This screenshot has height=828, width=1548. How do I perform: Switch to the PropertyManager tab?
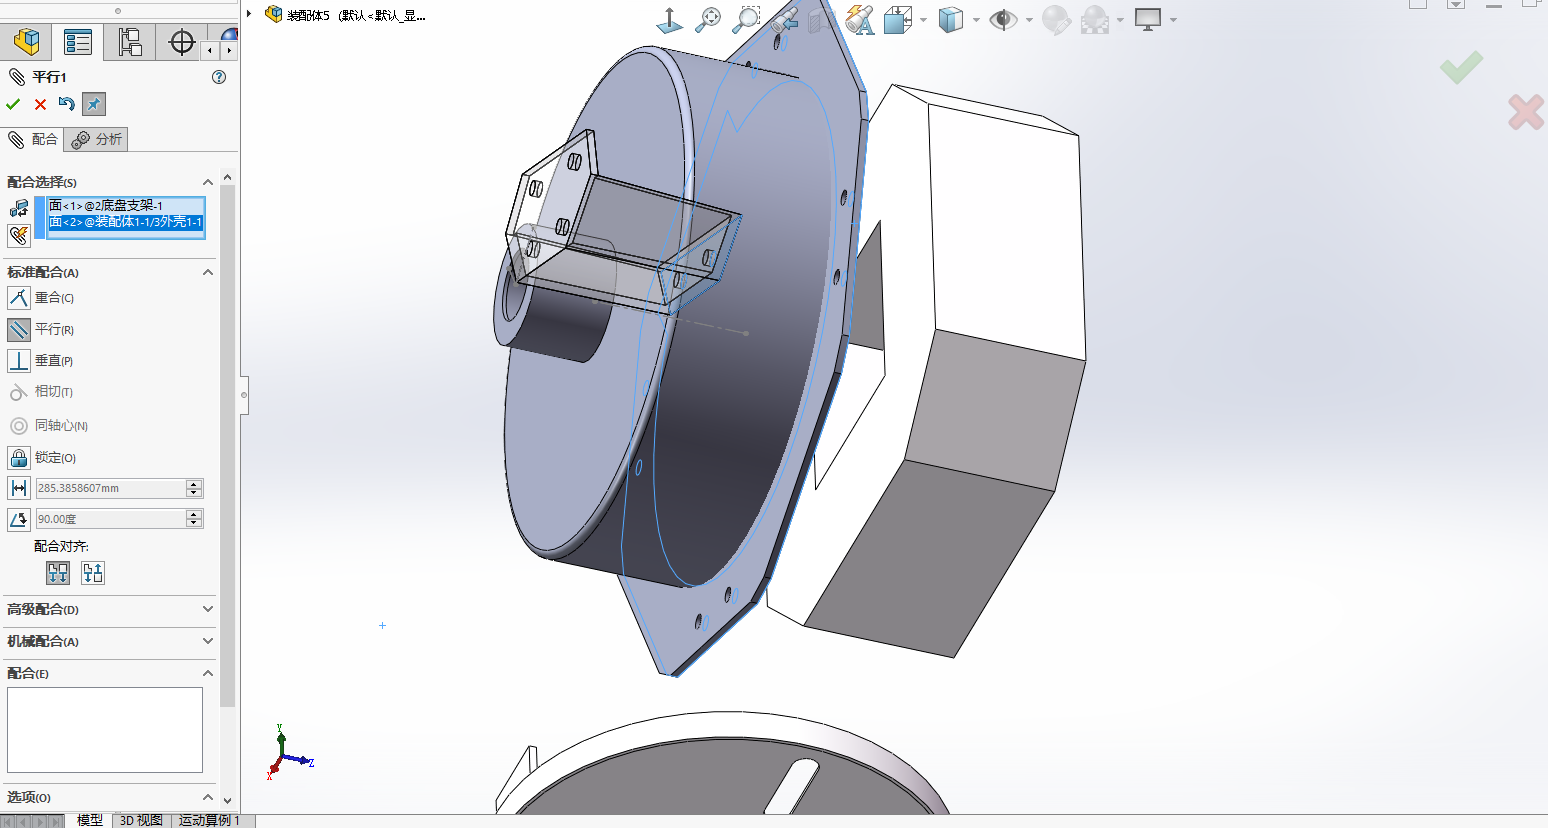(78, 42)
